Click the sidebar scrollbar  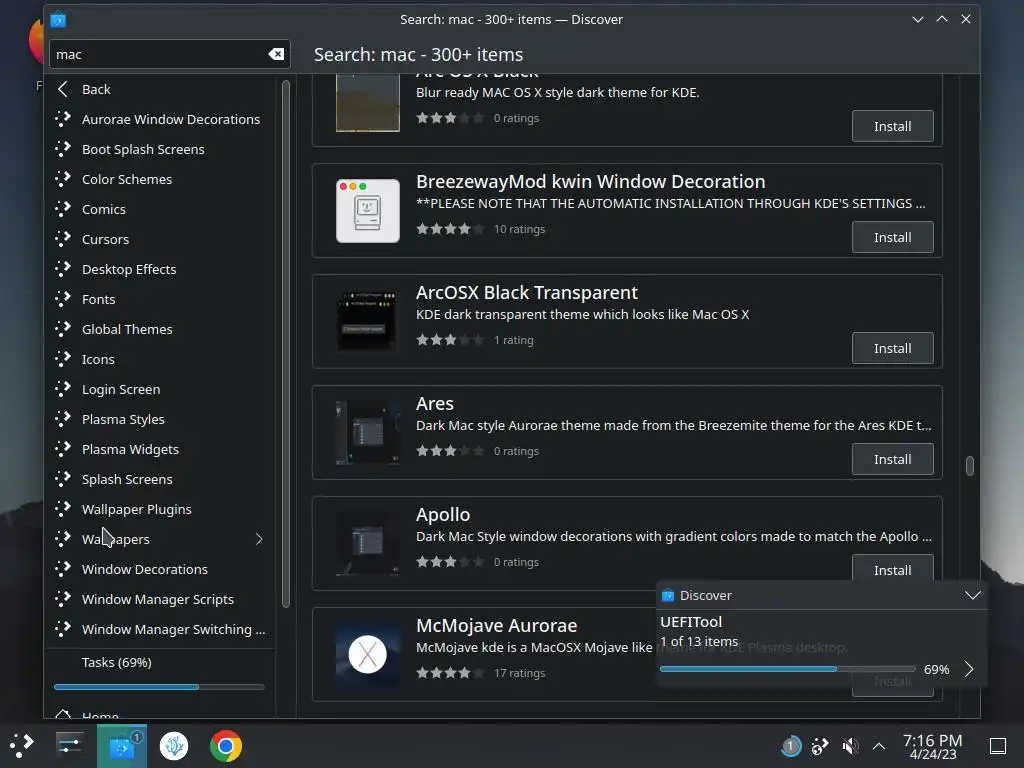click(x=285, y=344)
